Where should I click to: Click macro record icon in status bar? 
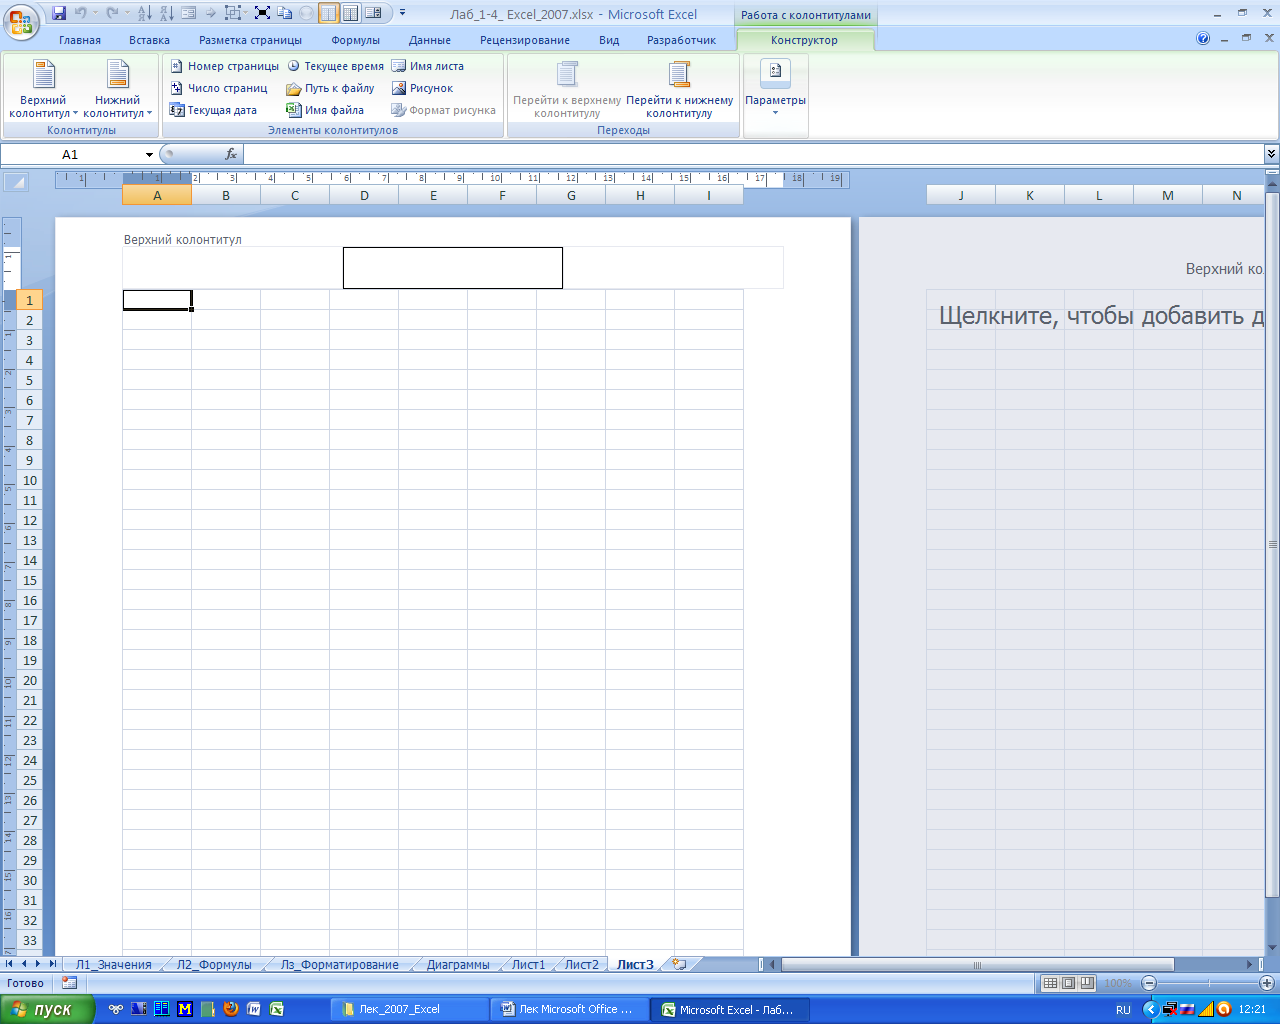coord(69,983)
